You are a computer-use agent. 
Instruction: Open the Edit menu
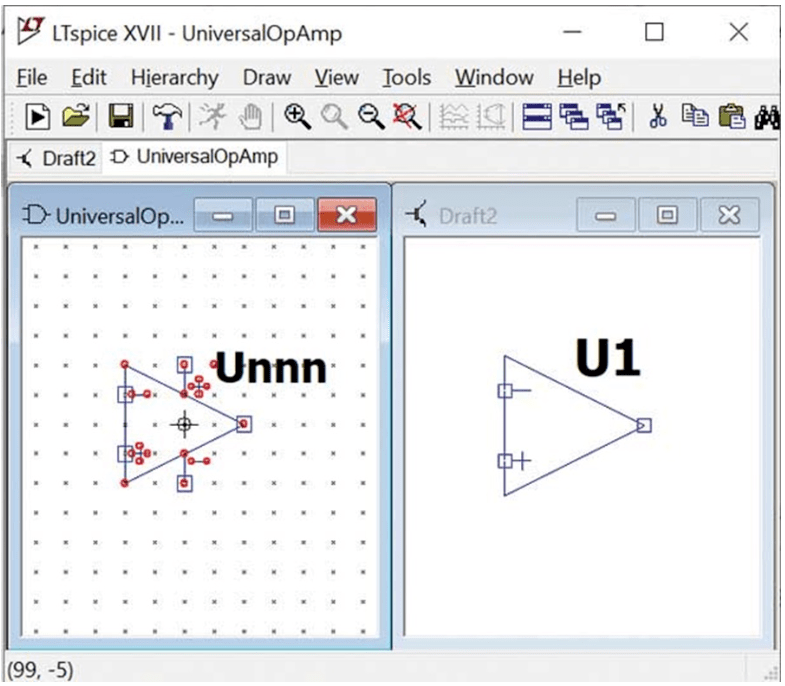click(x=89, y=78)
